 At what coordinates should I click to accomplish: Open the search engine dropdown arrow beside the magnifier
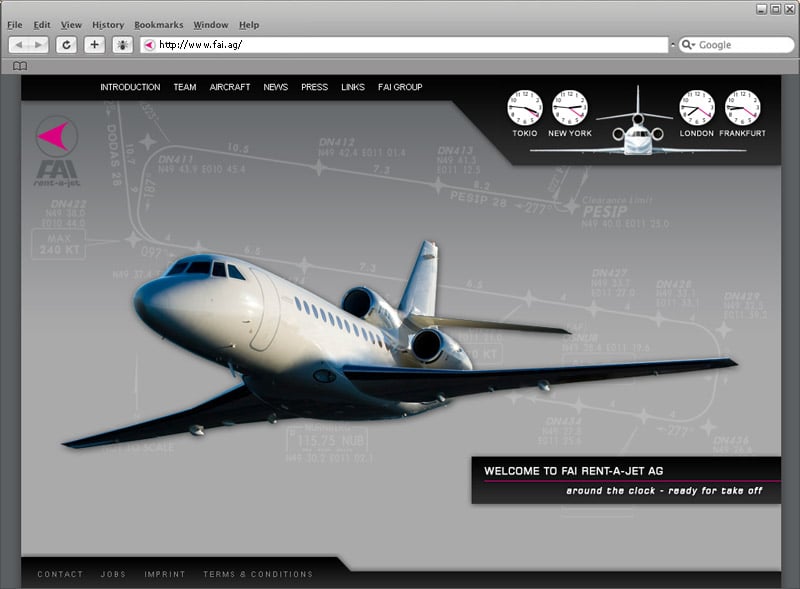[x=693, y=45]
